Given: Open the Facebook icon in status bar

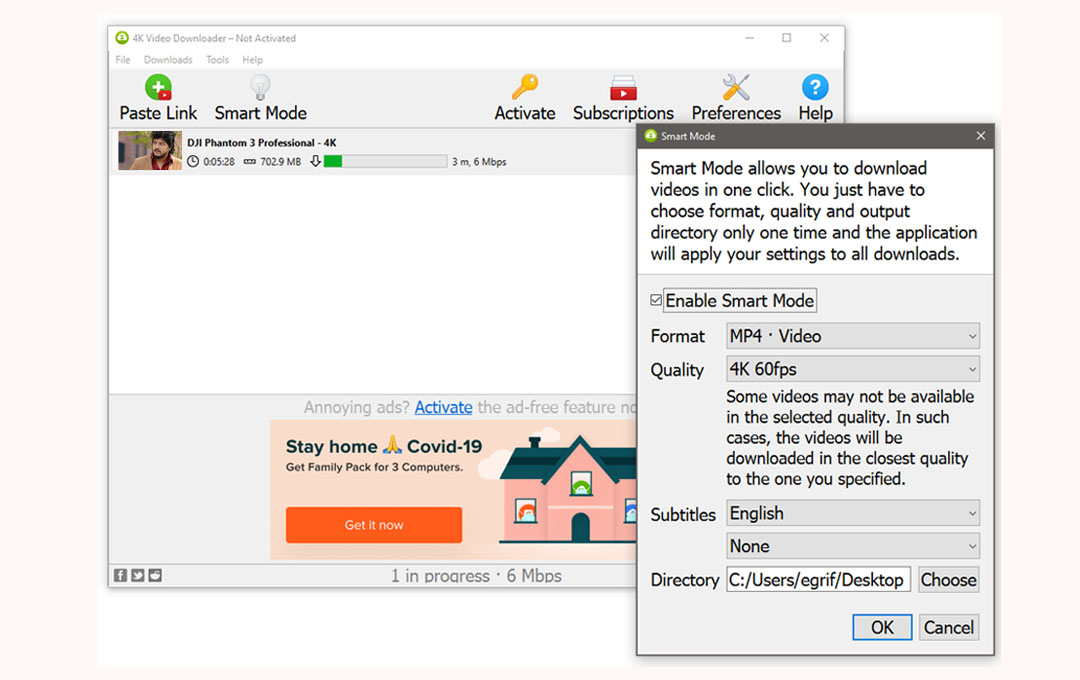Looking at the screenshot, I should (x=121, y=575).
